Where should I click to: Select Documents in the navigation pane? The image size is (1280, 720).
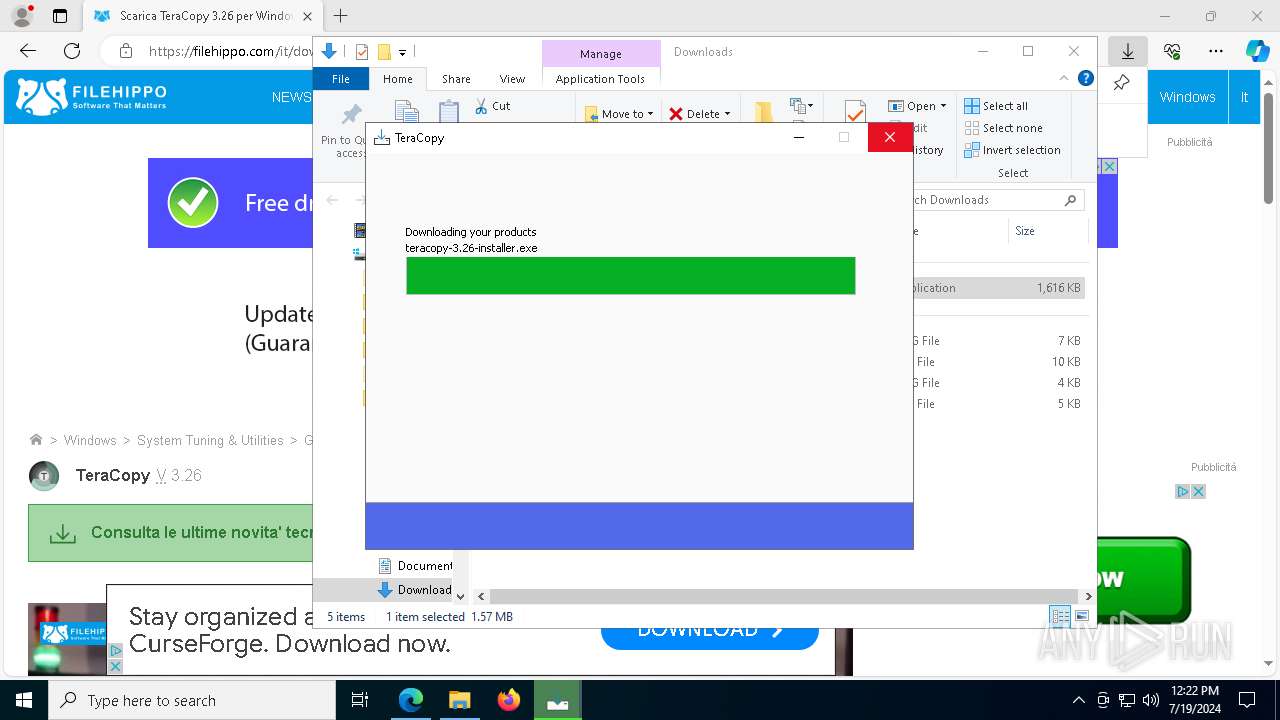pyautogui.click(x=415, y=566)
